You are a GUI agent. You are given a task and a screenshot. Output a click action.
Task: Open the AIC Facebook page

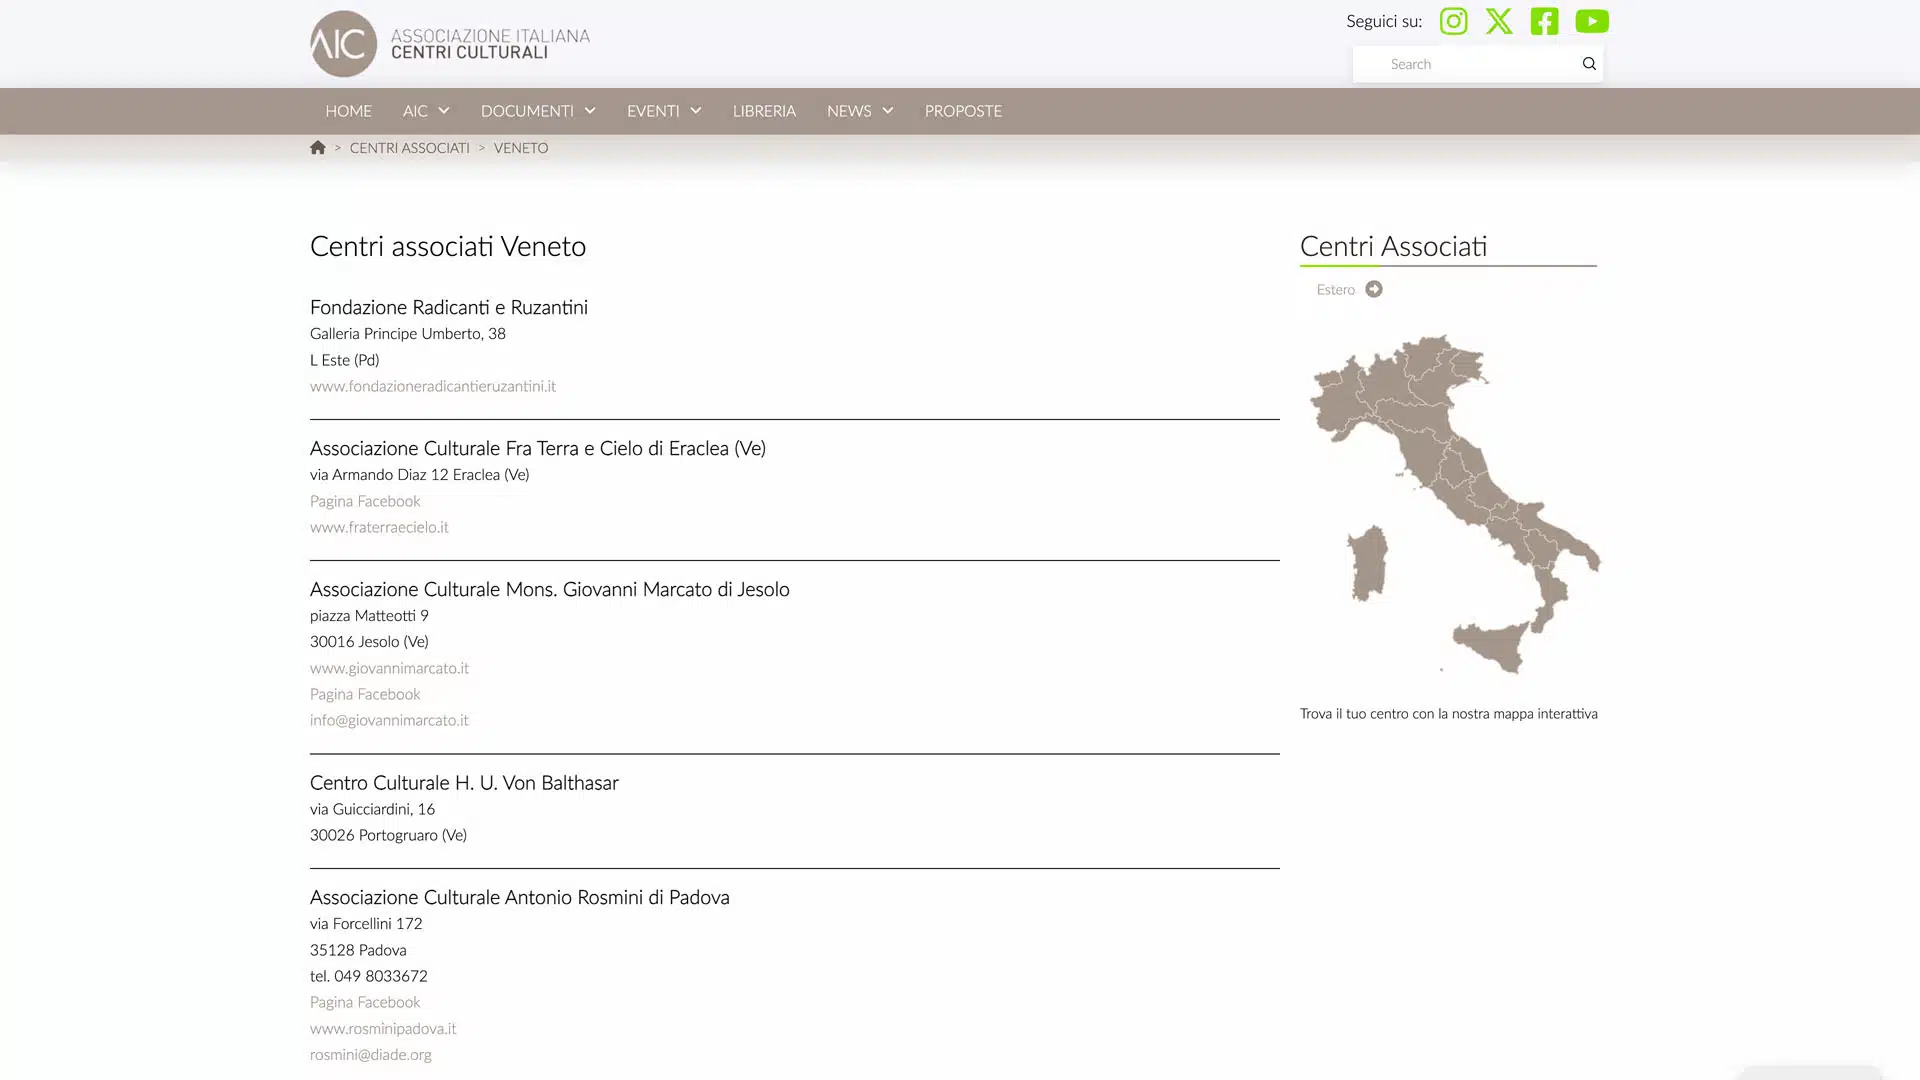click(x=1544, y=21)
